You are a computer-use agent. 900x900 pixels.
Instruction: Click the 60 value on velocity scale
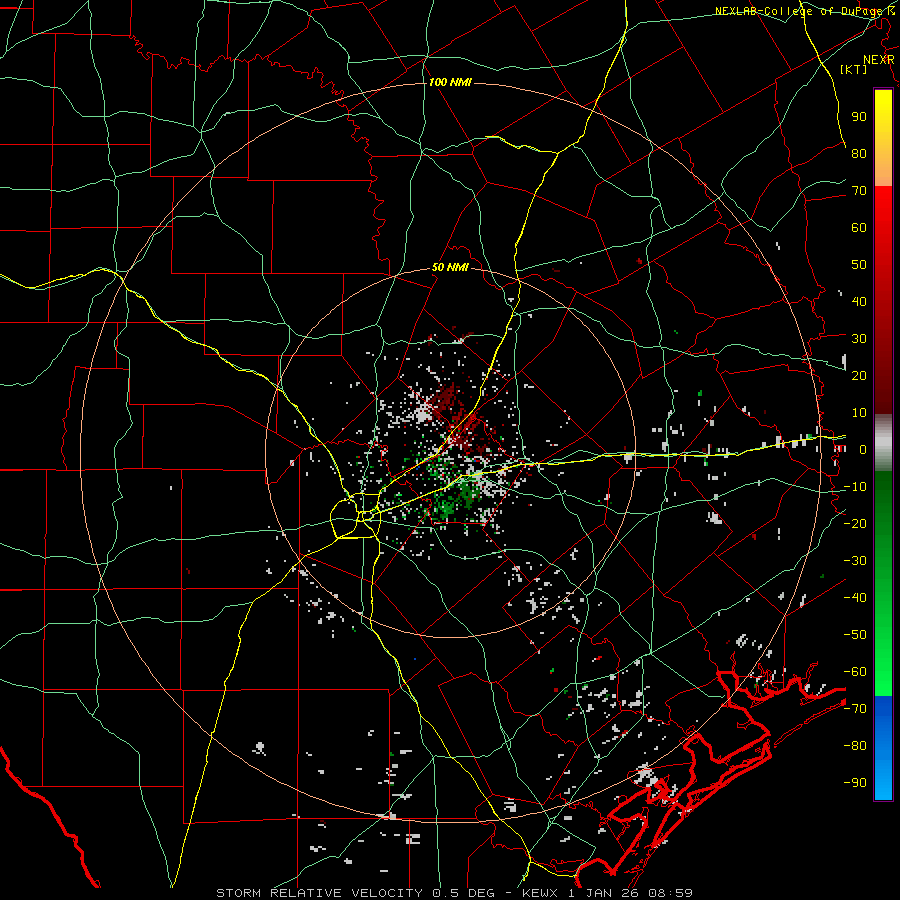[x=859, y=227]
